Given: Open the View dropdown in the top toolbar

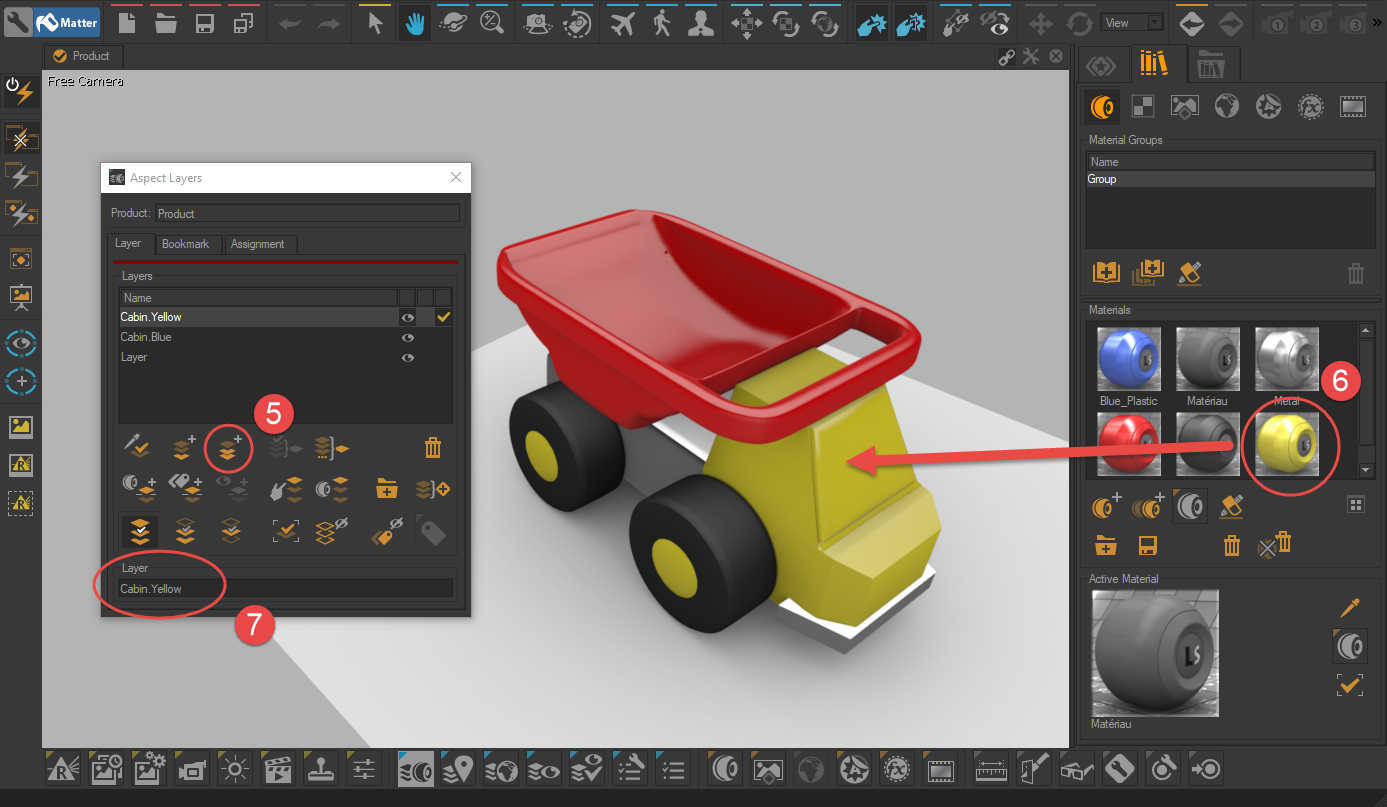Looking at the screenshot, I should pos(1131,20).
